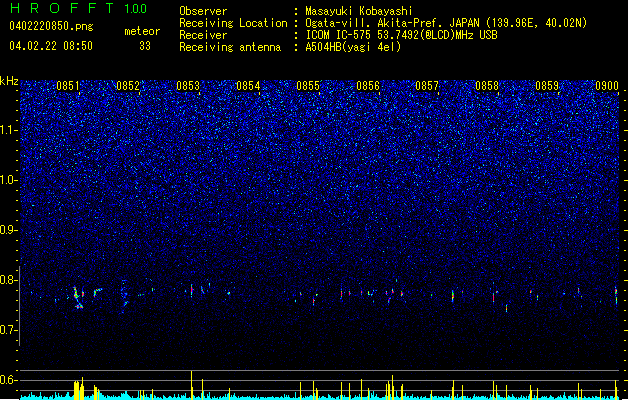Click the 0.9 kHz axis label
629x400 pixels.
pos(9,230)
